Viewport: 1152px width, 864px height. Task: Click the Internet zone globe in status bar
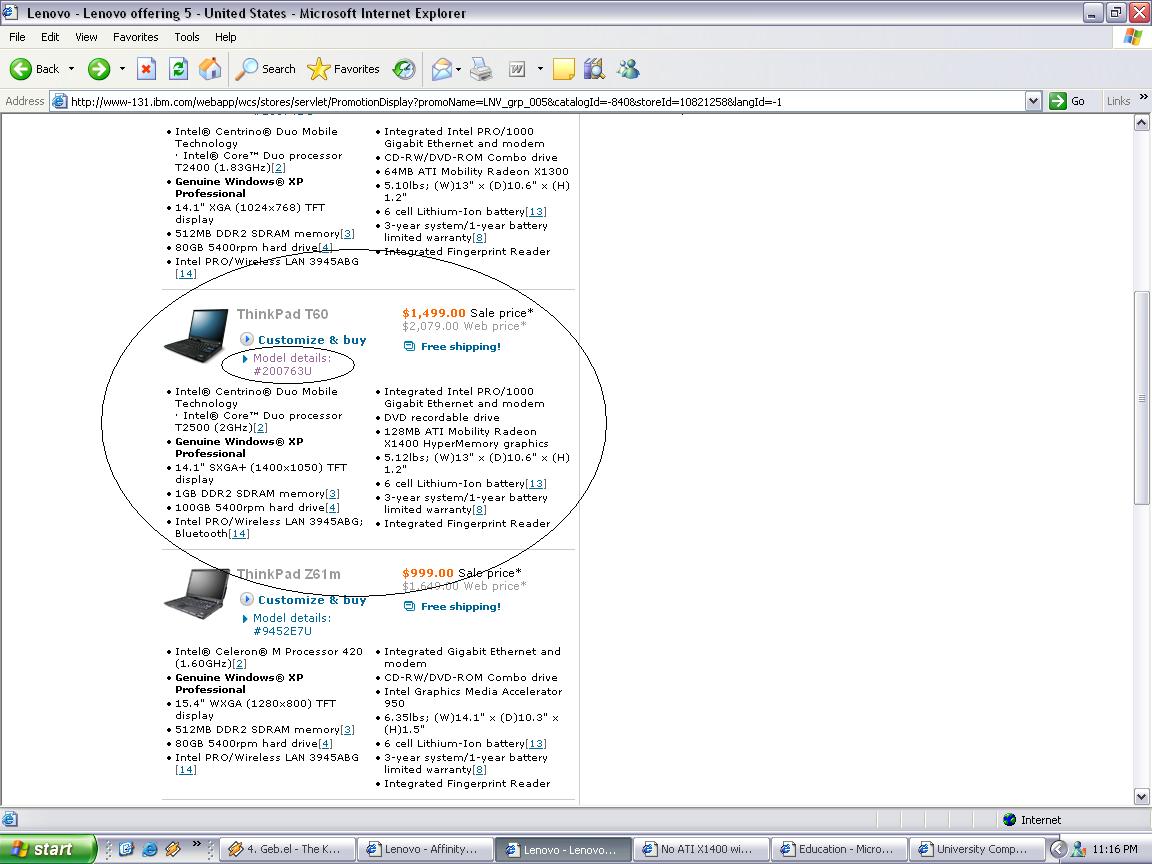pos(1009,820)
